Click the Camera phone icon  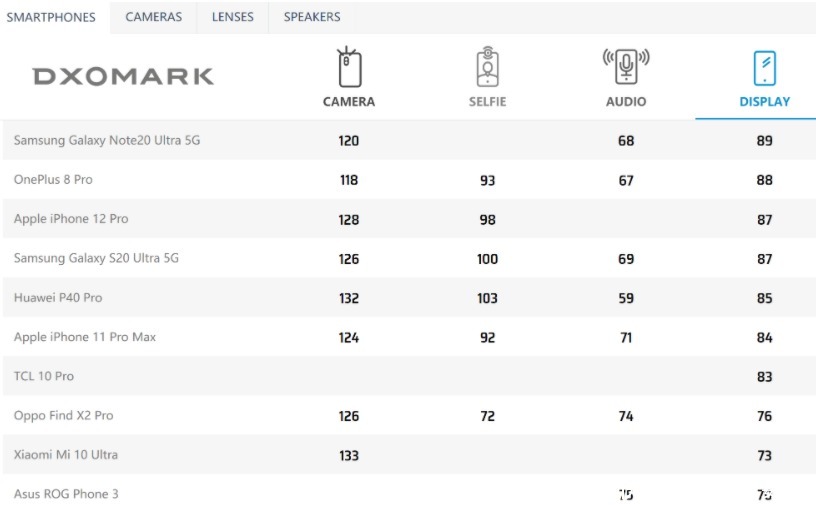(x=349, y=67)
